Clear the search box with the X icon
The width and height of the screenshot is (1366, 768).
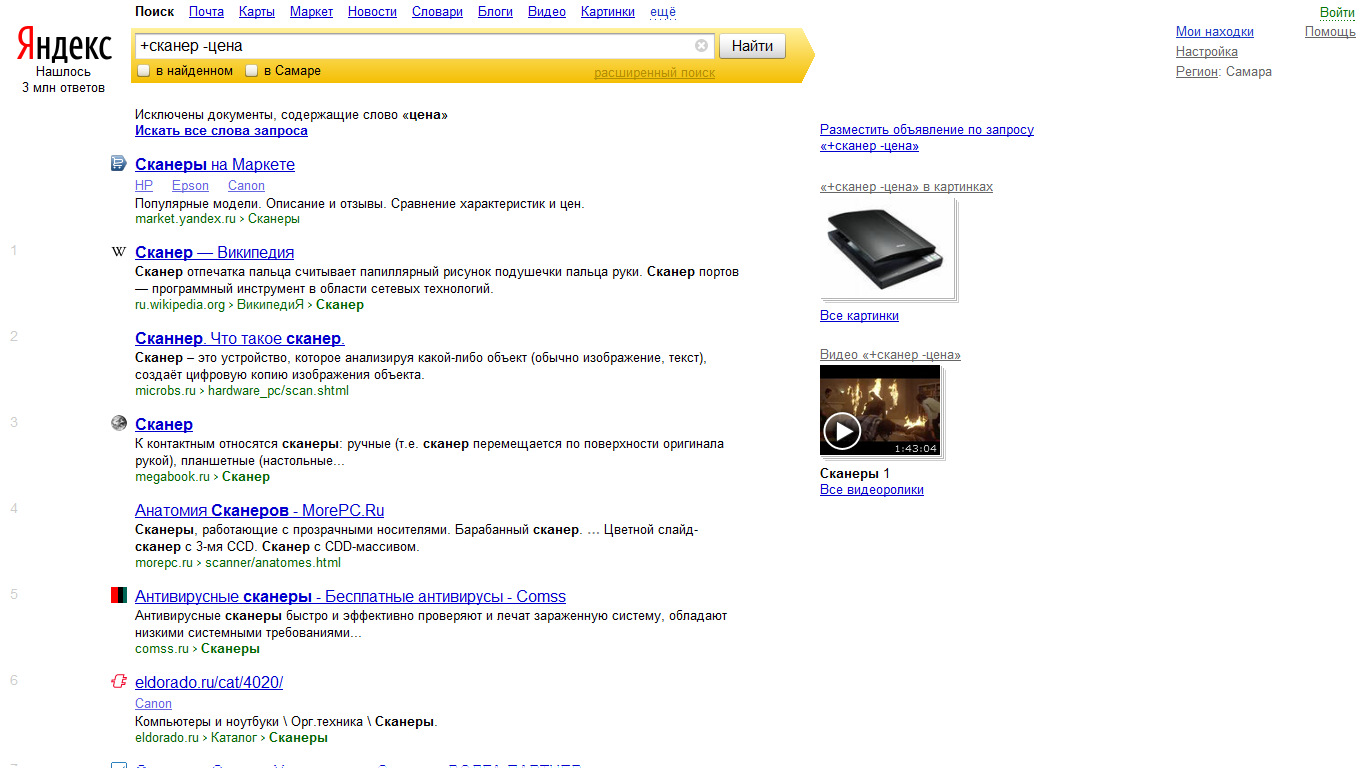(x=701, y=45)
